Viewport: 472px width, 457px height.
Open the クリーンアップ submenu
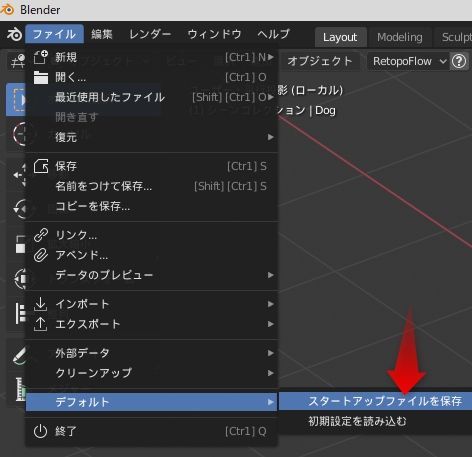tap(151, 373)
